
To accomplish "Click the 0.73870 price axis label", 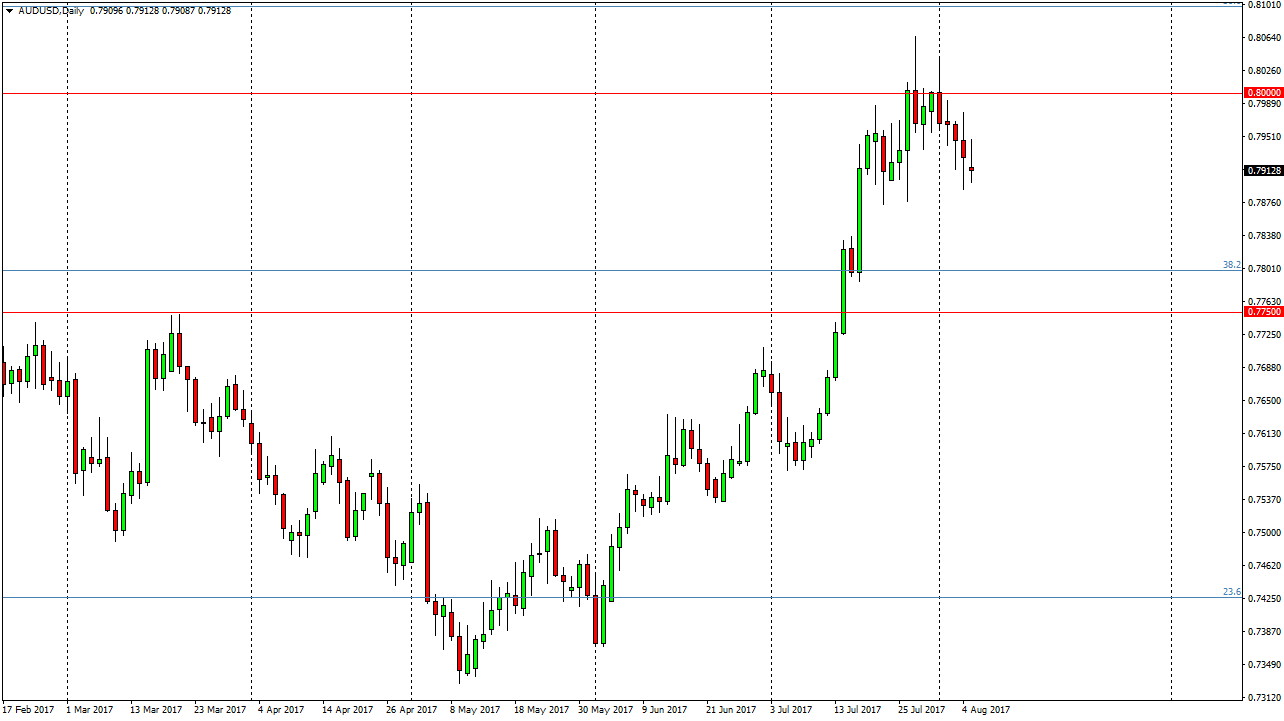I will [1264, 632].
